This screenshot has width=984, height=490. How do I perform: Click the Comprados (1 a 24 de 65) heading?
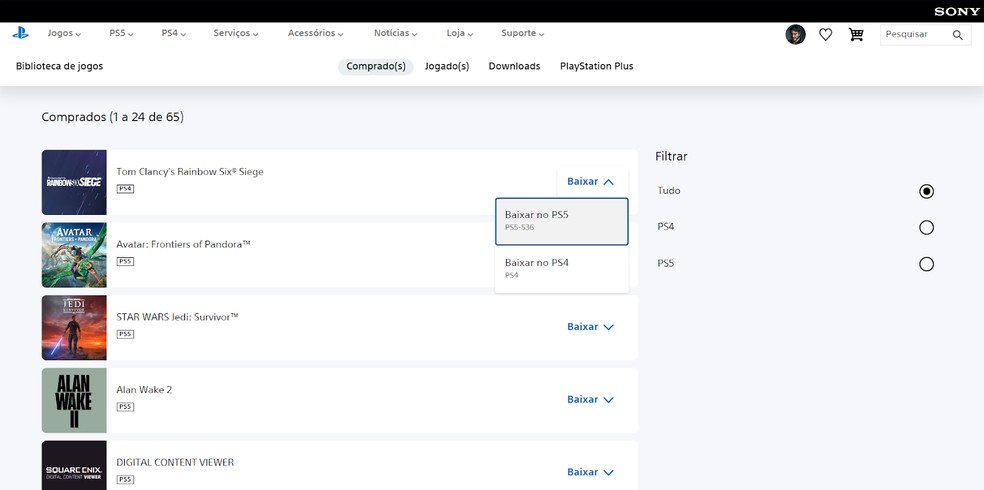(112, 117)
